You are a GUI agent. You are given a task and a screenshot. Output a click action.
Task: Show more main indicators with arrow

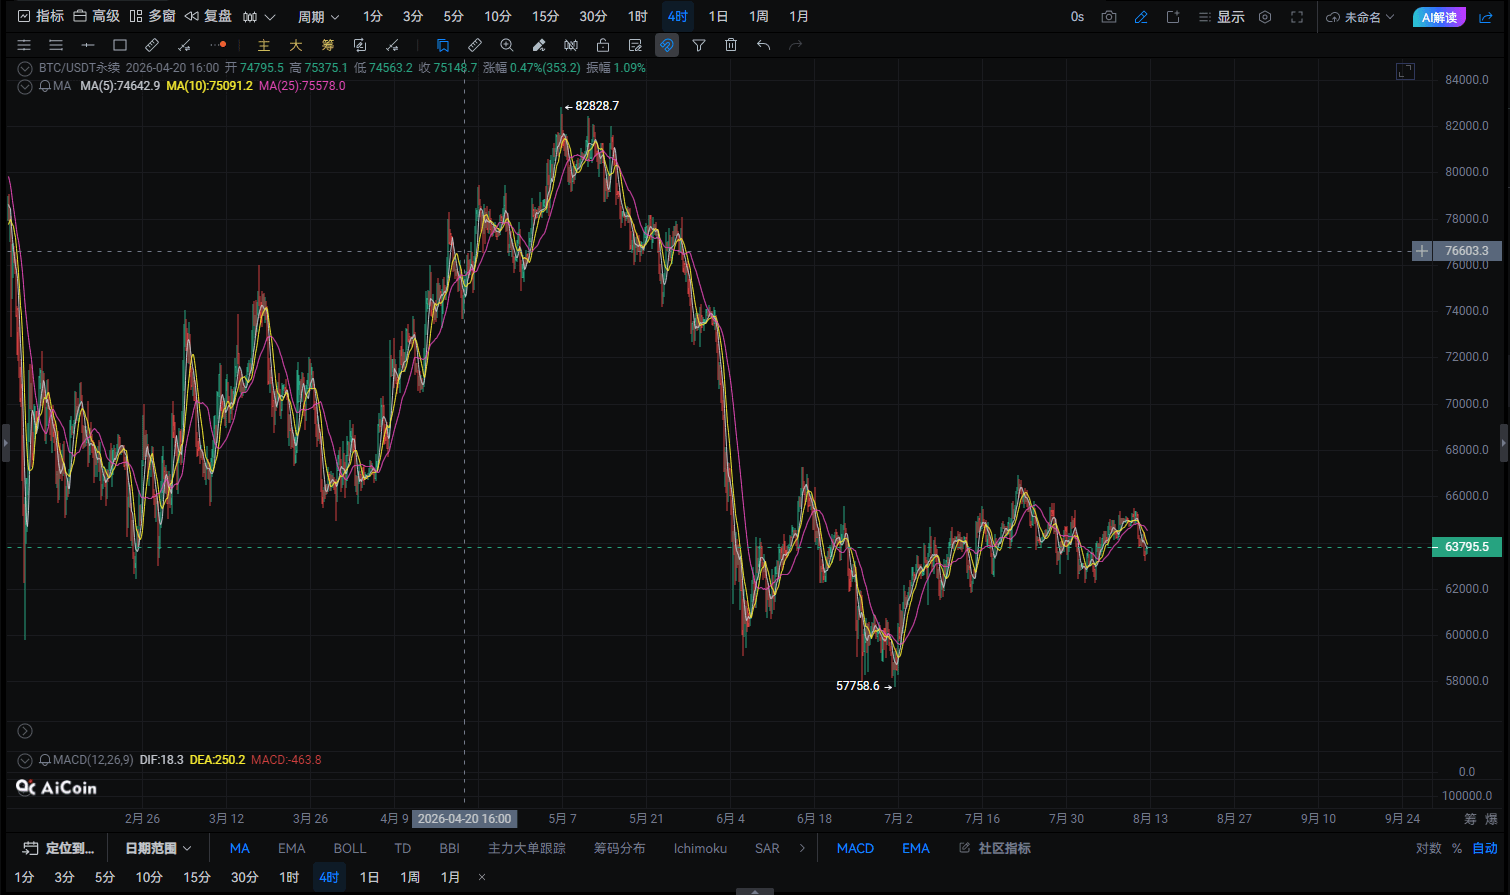coord(802,848)
